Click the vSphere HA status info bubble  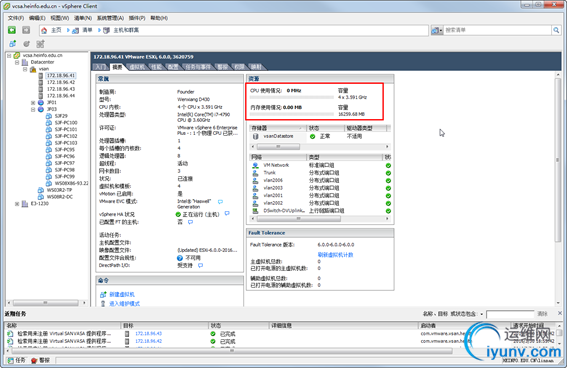click(x=227, y=214)
